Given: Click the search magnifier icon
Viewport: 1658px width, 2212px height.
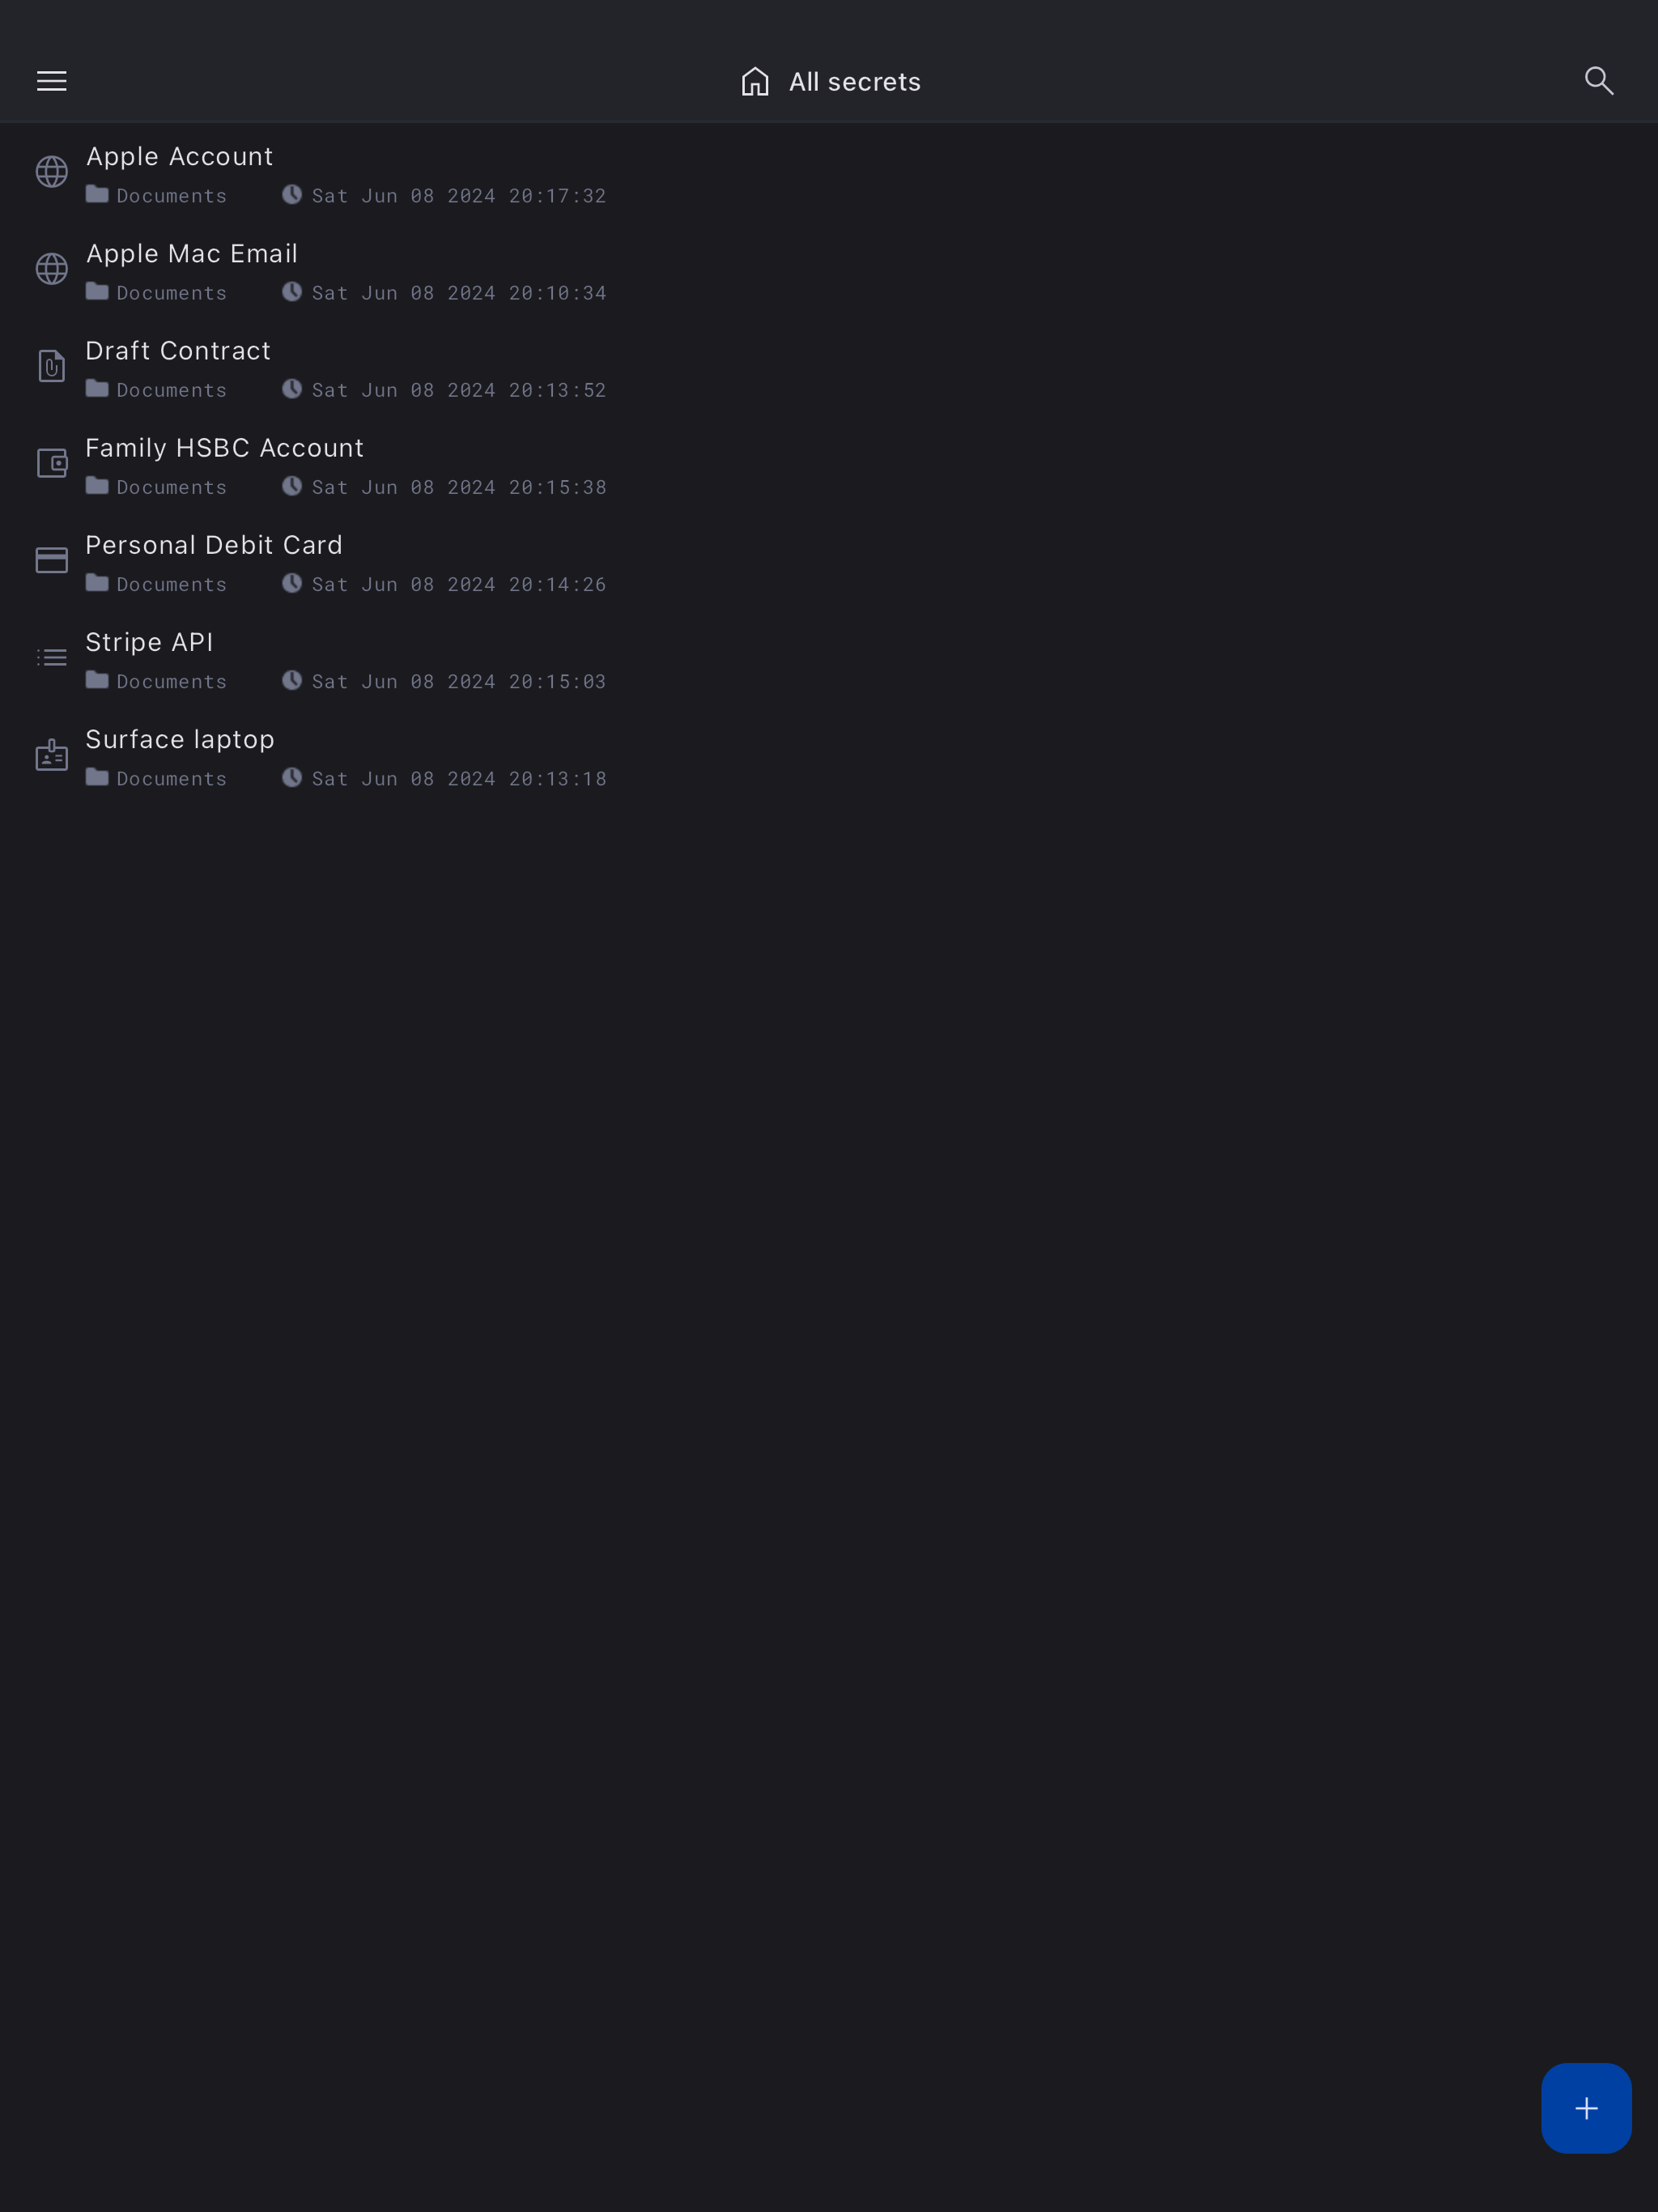Looking at the screenshot, I should tap(1599, 81).
